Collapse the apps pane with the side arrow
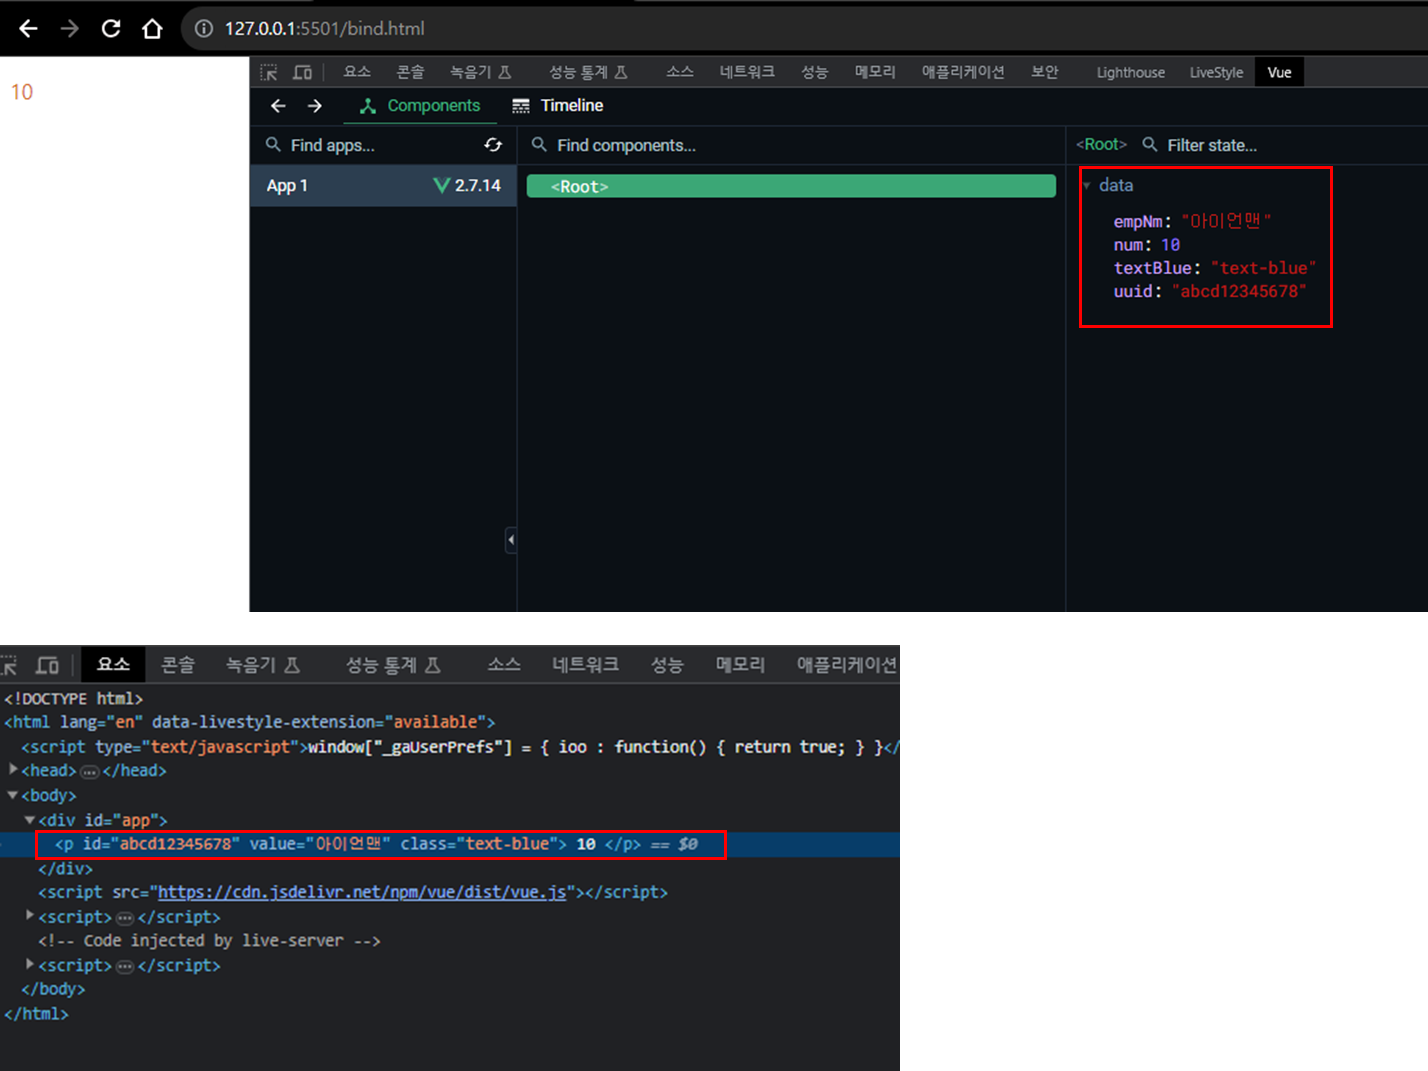The width and height of the screenshot is (1428, 1071). 511,540
